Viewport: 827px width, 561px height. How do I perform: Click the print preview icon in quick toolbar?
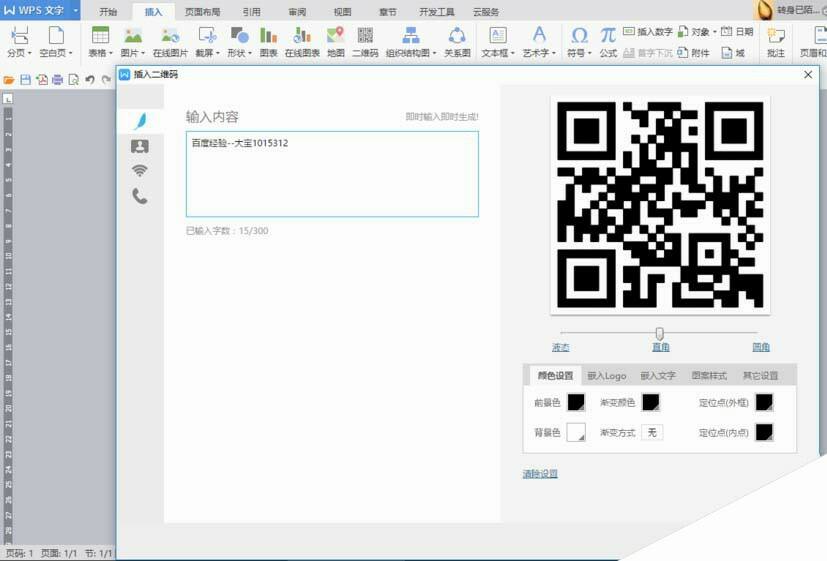73,80
